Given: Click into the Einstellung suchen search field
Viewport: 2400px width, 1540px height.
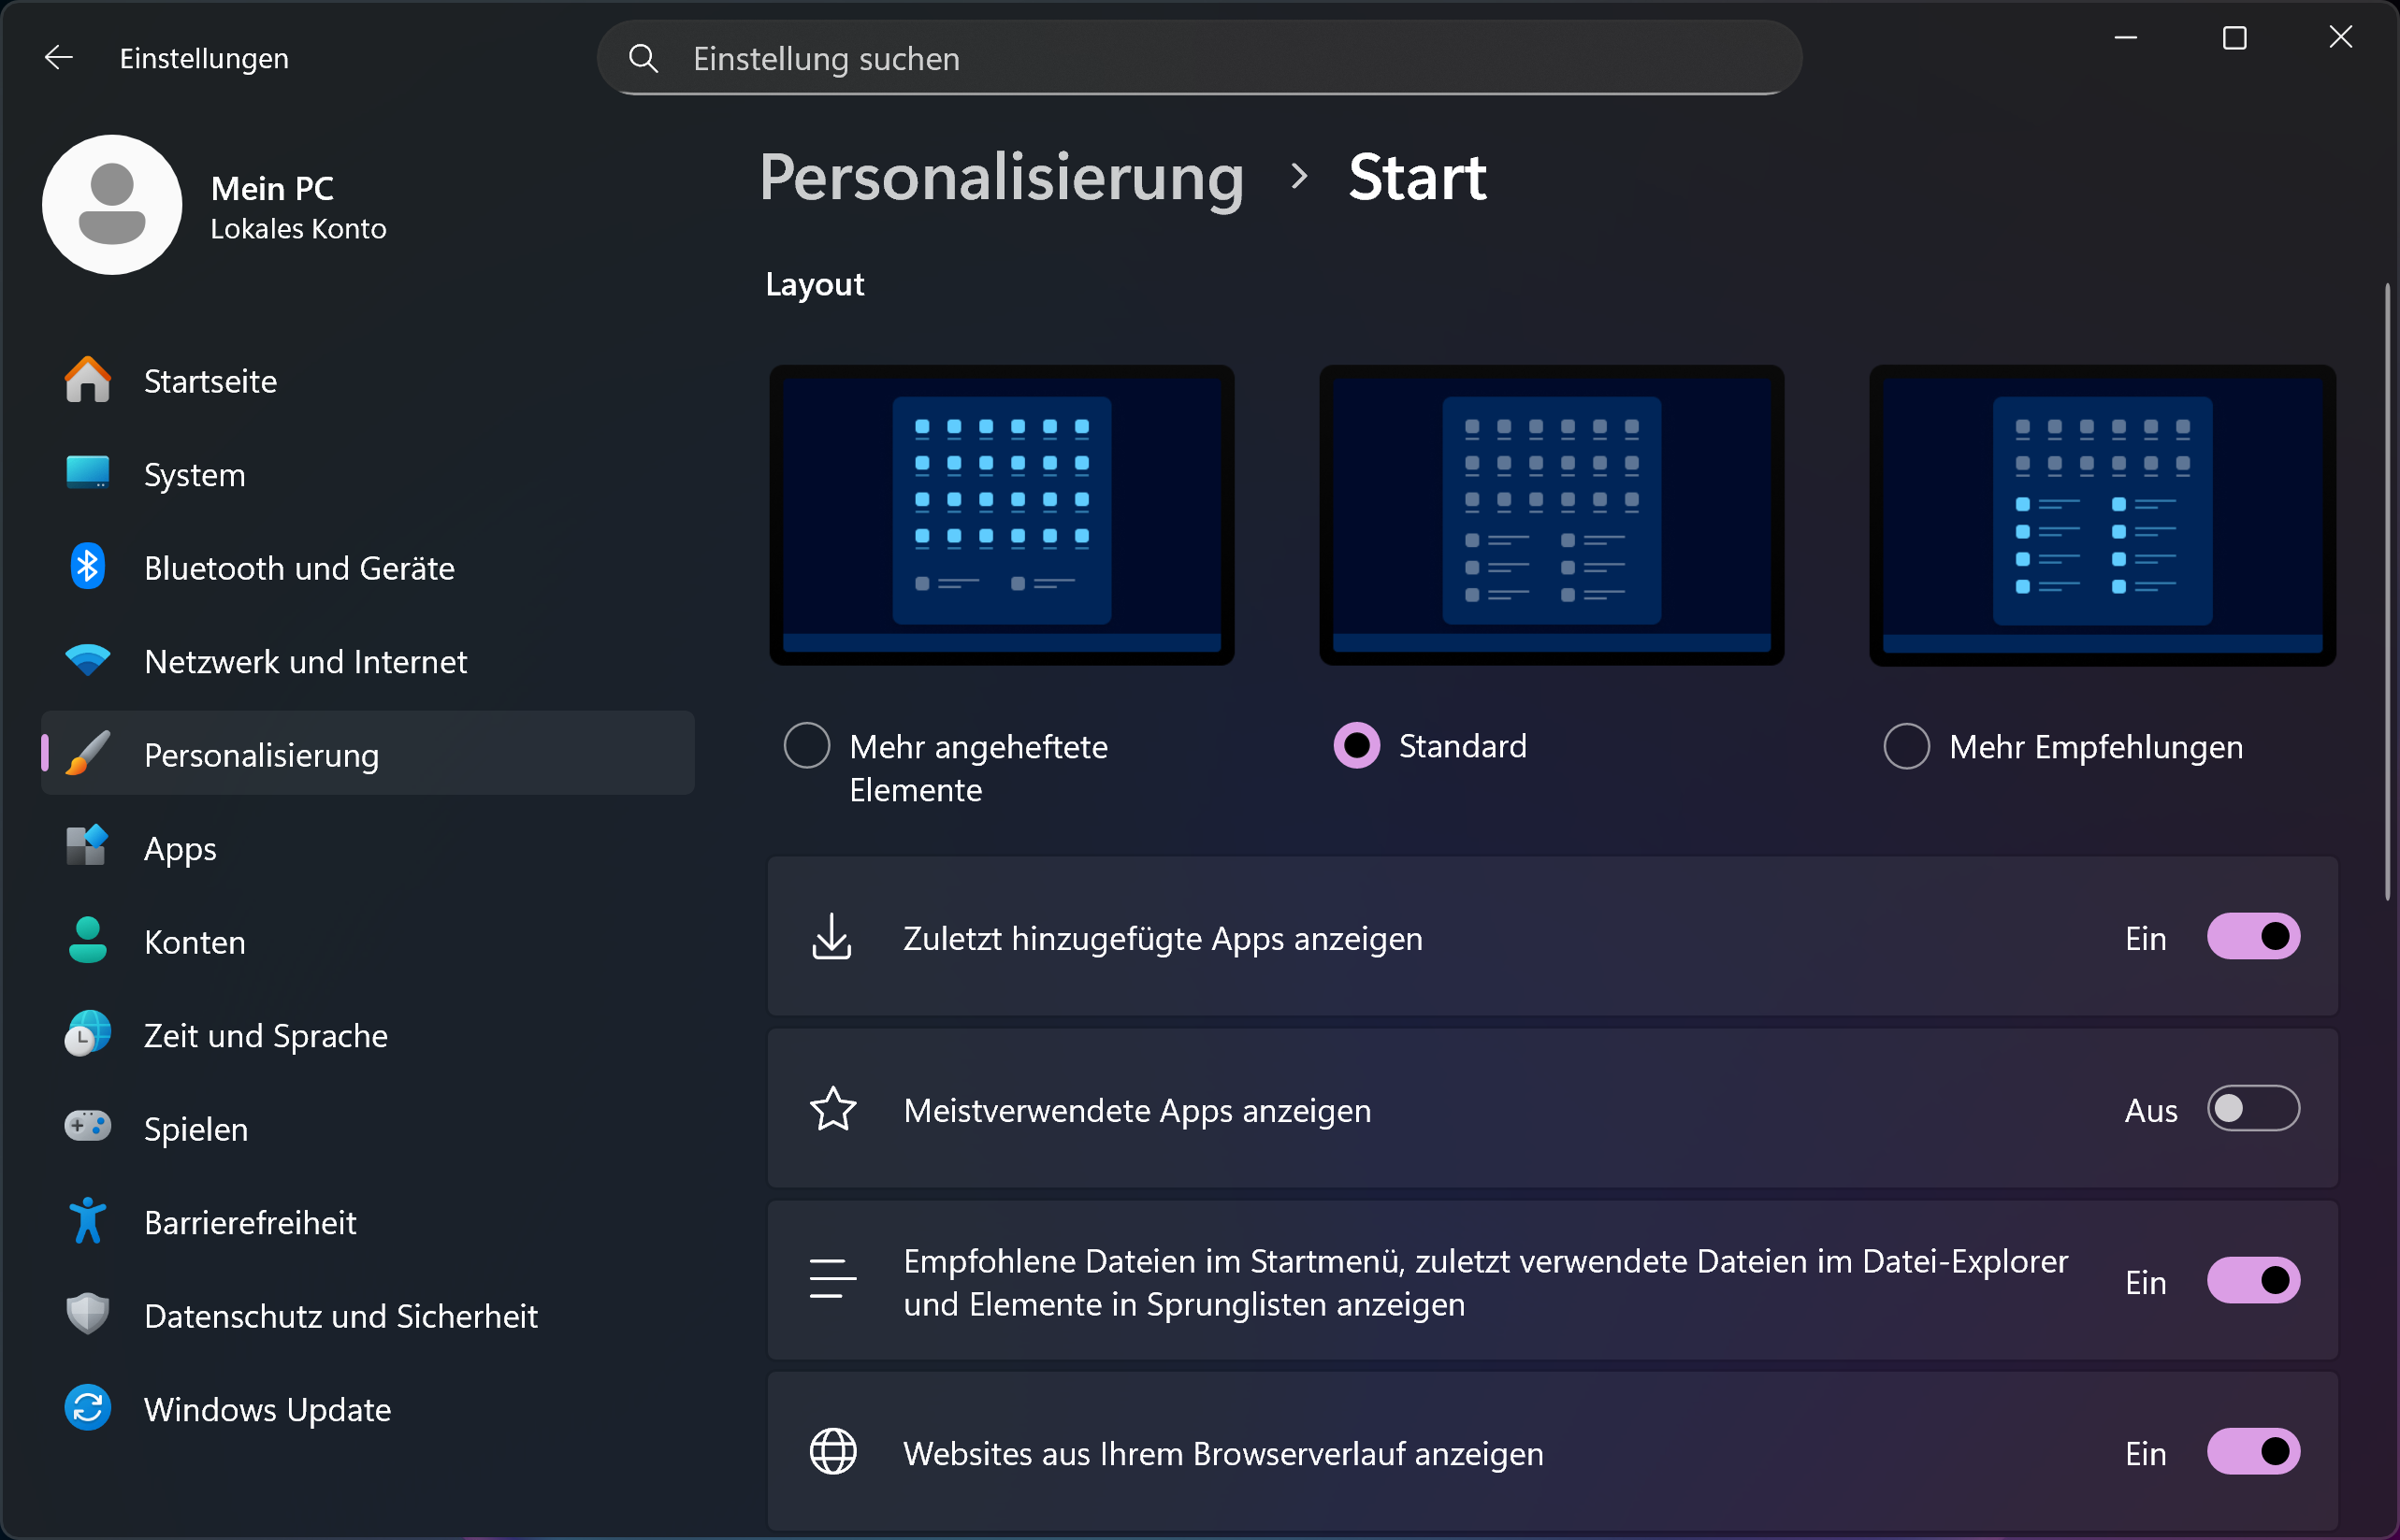Looking at the screenshot, I should click(x=1200, y=59).
